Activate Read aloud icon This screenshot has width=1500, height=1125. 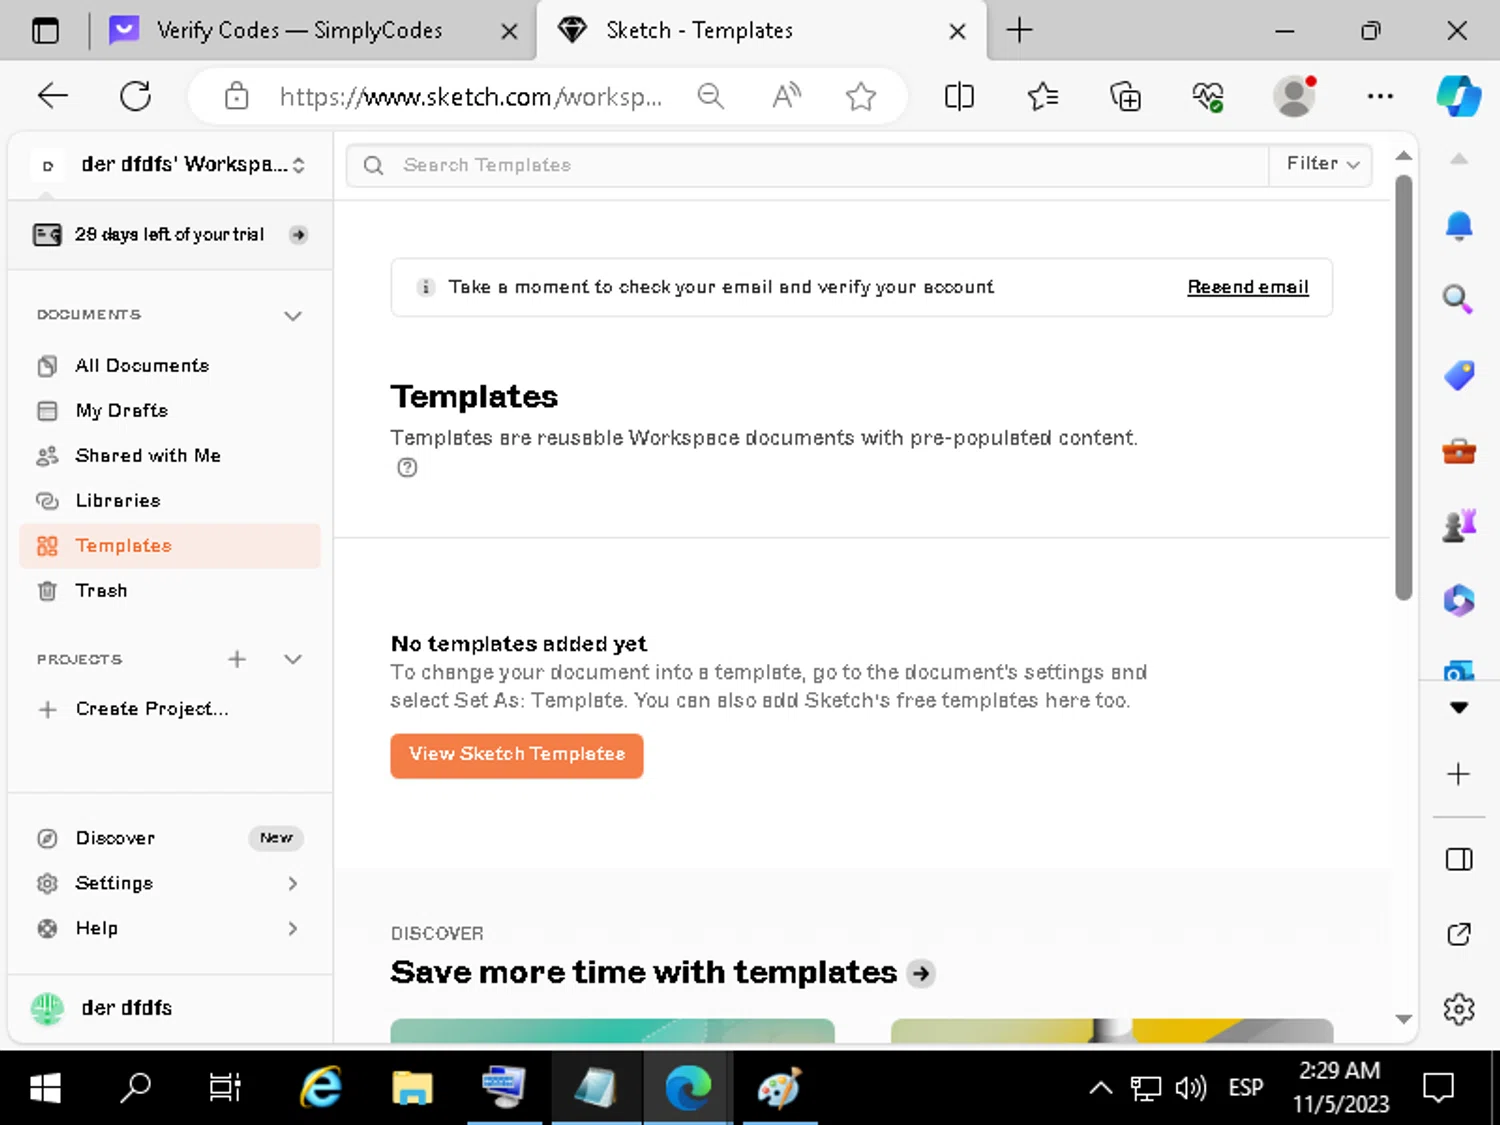pos(786,96)
